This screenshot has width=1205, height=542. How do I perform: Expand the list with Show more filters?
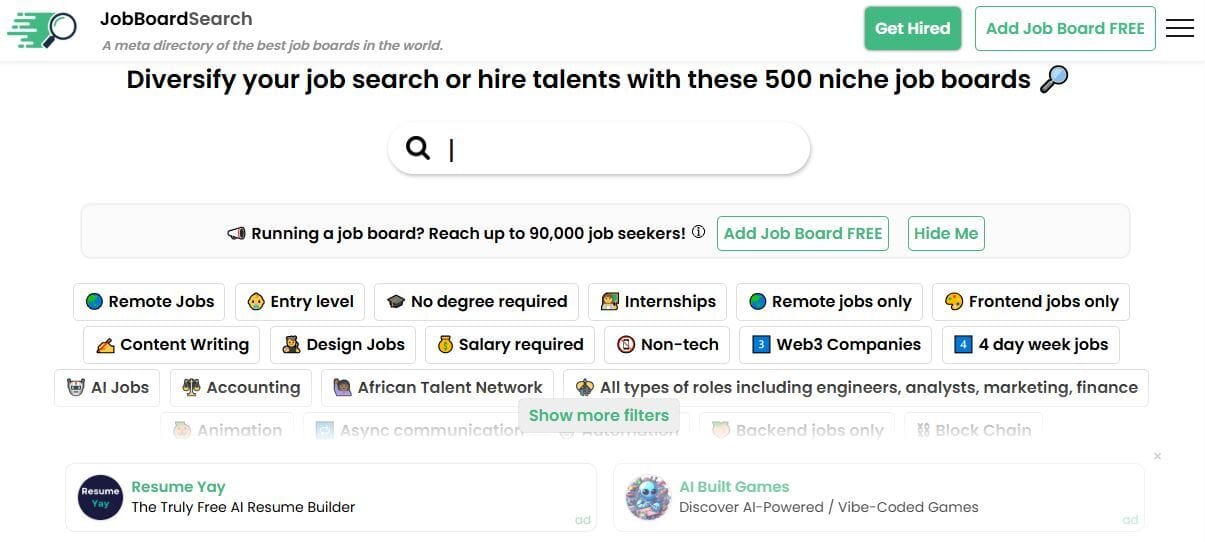[598, 415]
